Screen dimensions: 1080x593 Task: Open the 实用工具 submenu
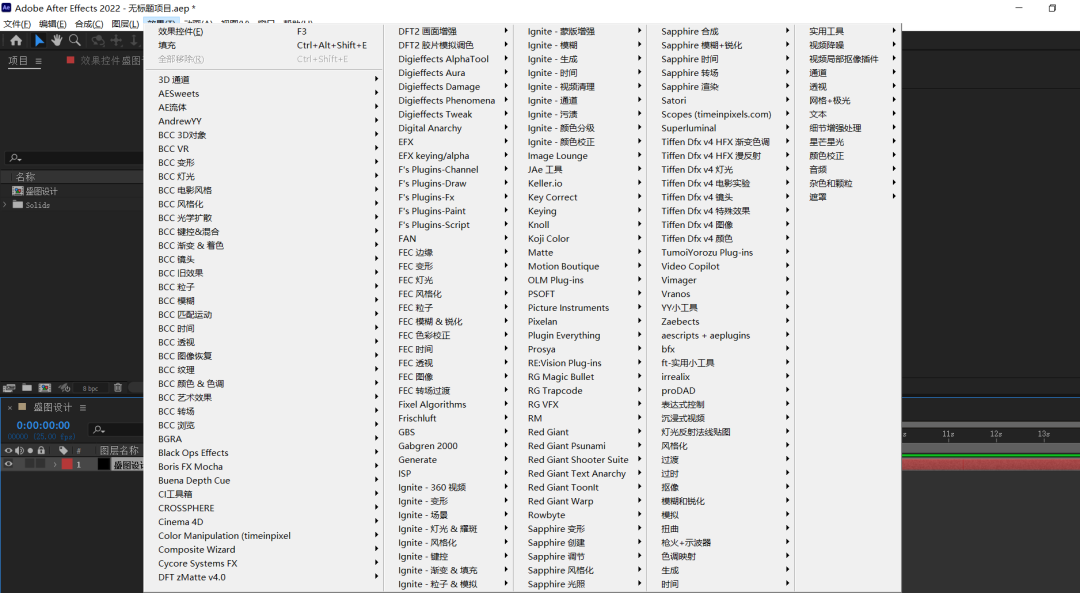(x=847, y=31)
